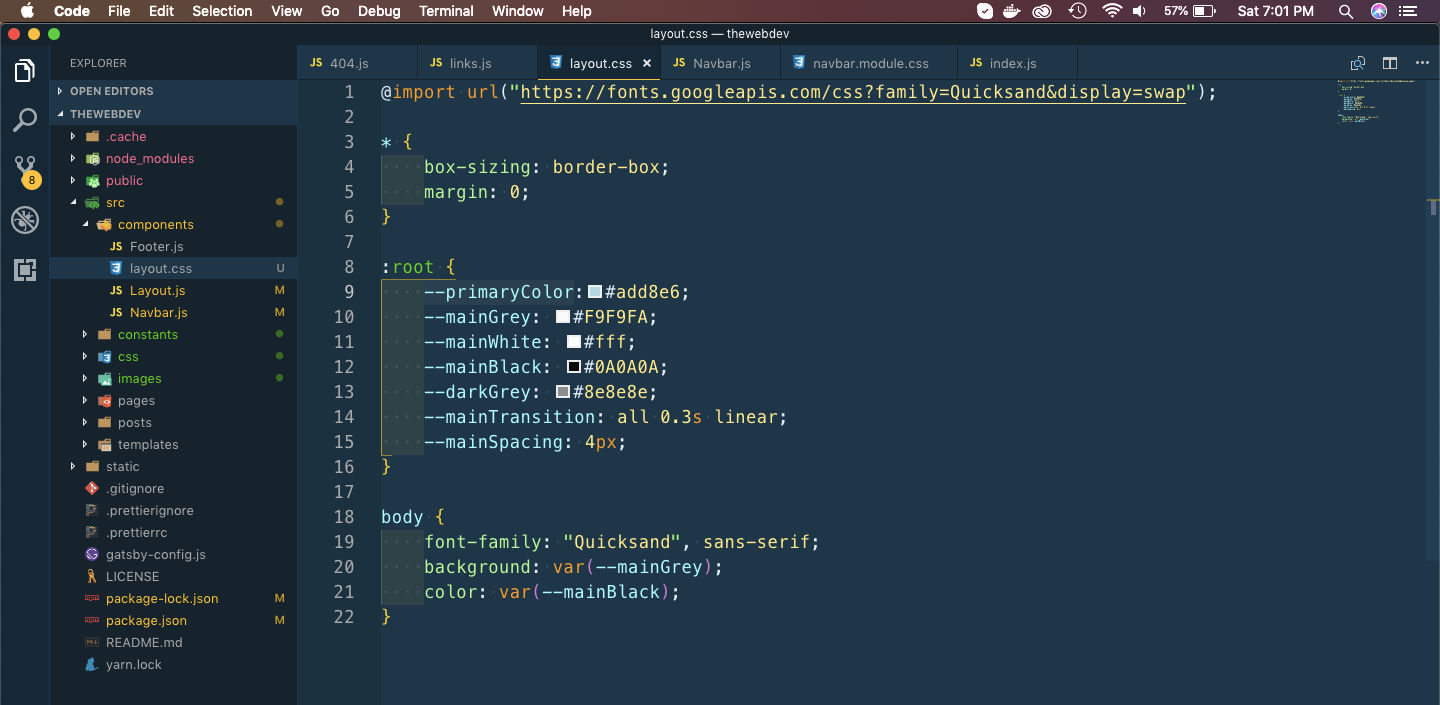Click line number 17 in the gutter

tap(344, 492)
